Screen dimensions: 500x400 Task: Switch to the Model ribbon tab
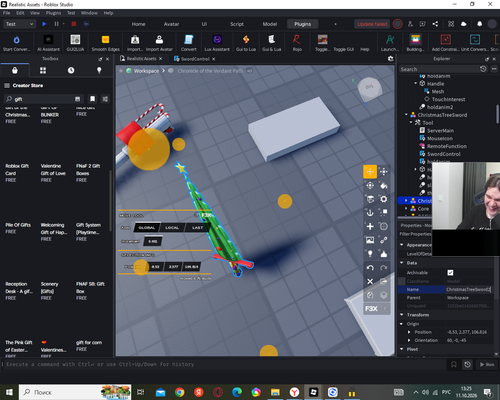point(270,24)
